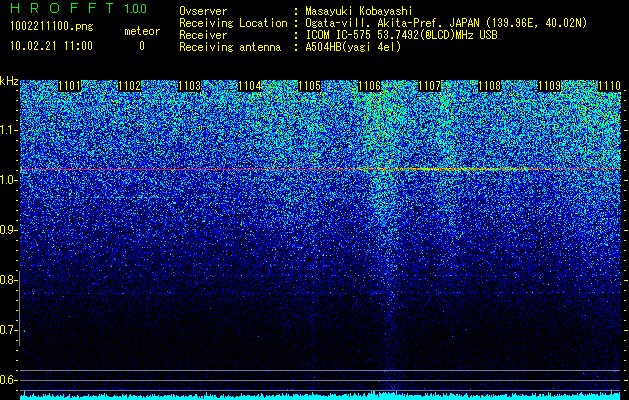This screenshot has height=400, width=629.
Task: Click the 1.0 kHz axis label
Action: 8,180
